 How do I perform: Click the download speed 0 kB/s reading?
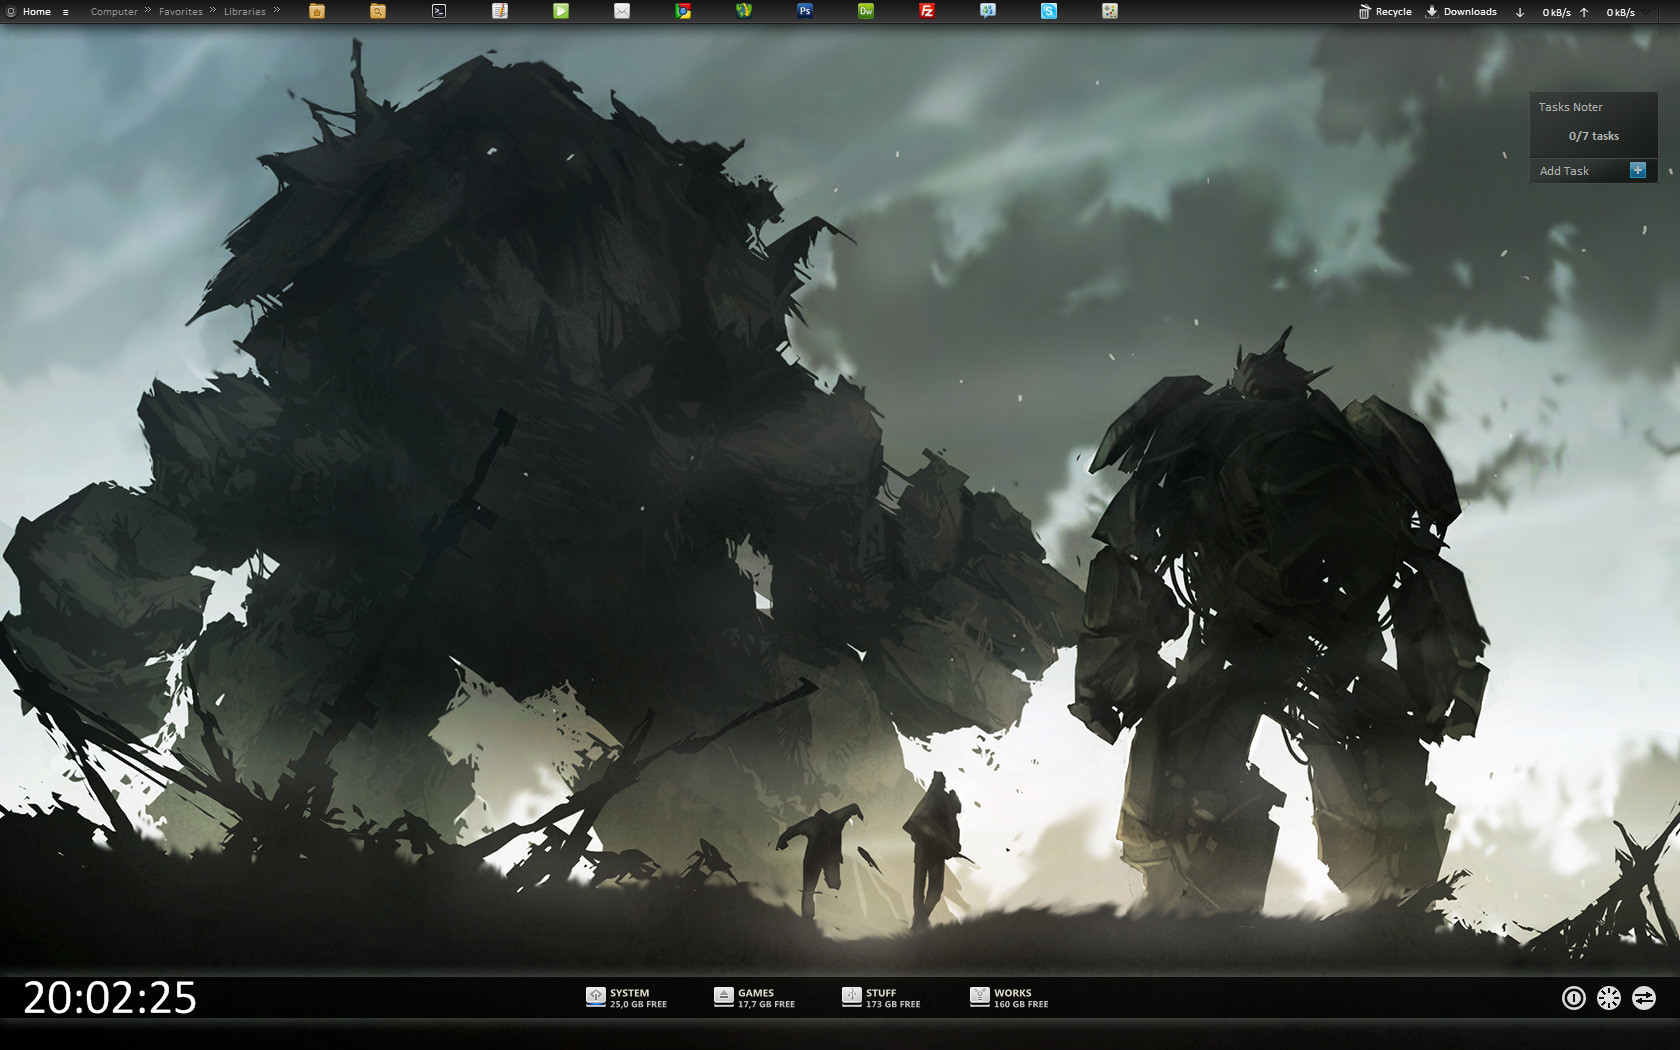click(1556, 13)
